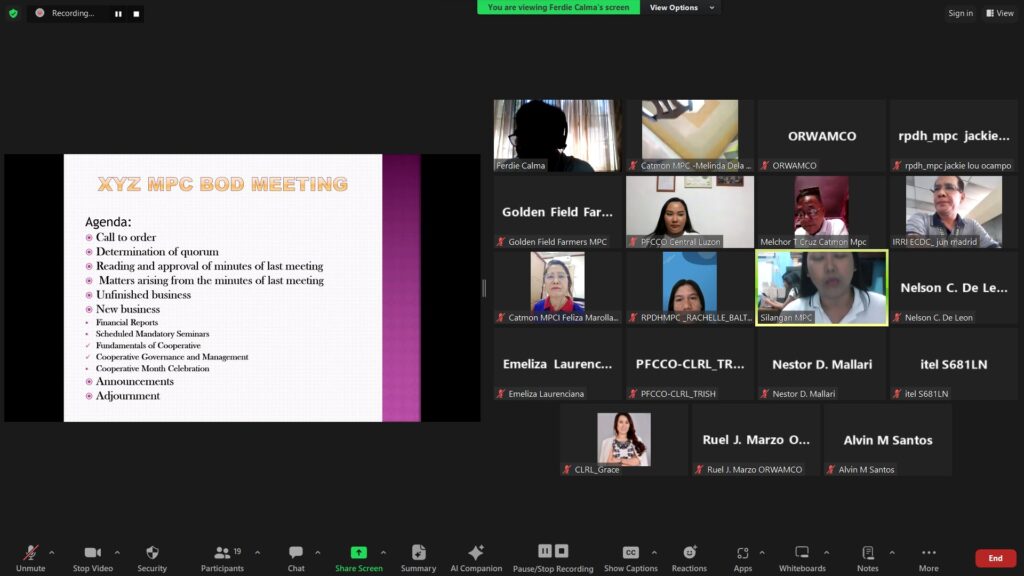
Task: Click the slide title 'XYZ MPC BOD MEETING'
Action: point(223,184)
